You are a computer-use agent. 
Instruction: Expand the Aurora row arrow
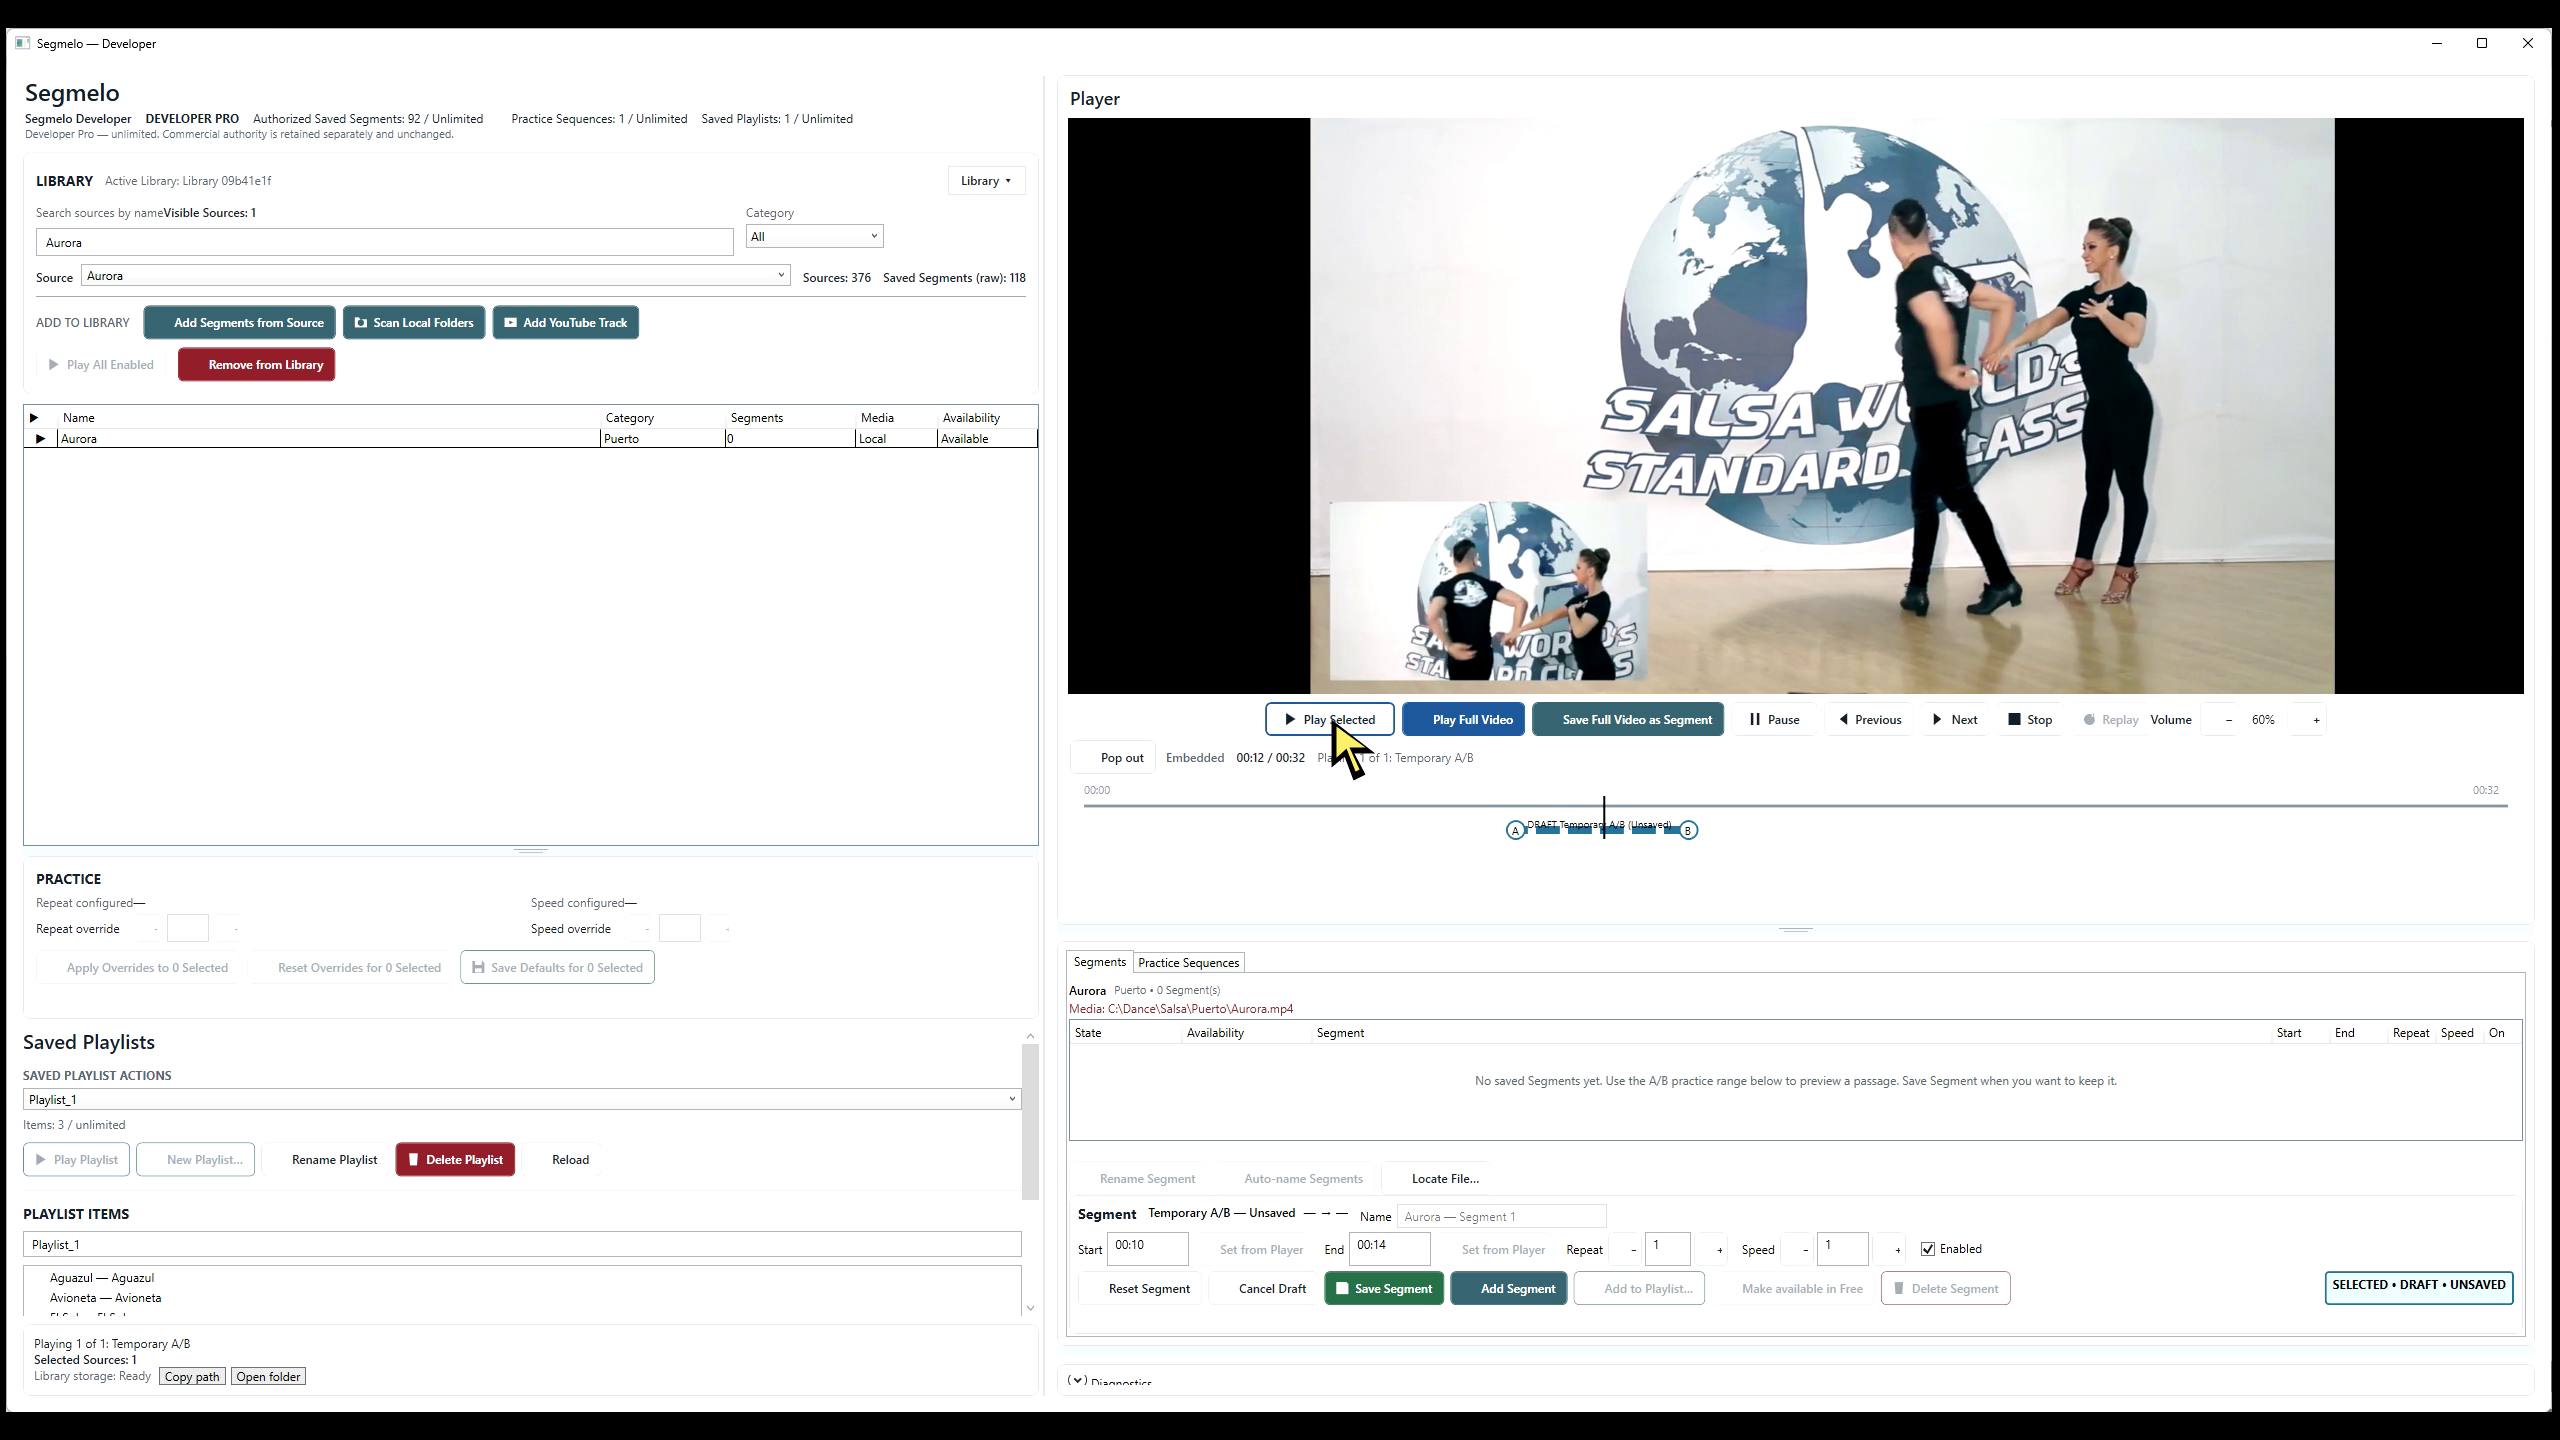click(40, 439)
